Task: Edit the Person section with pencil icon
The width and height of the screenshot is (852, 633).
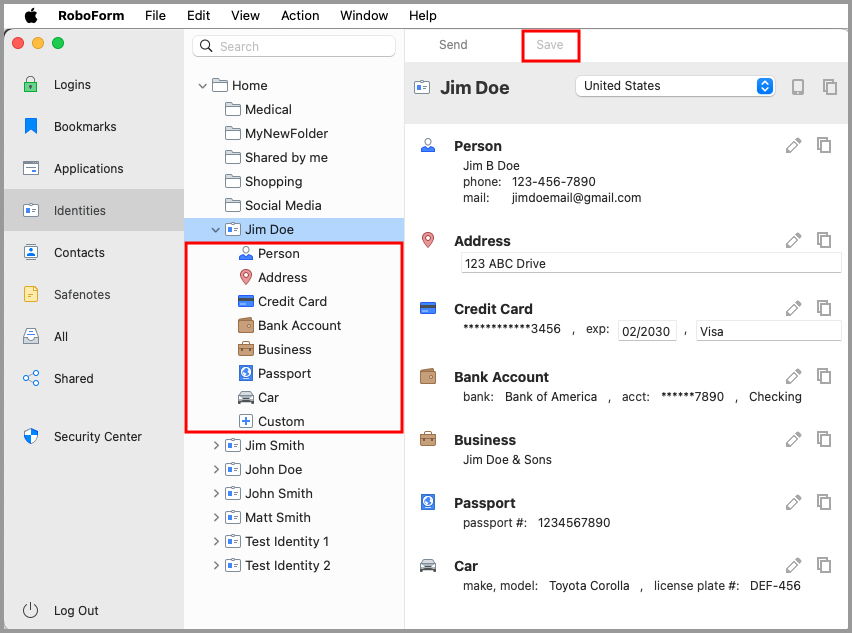Action: click(x=793, y=146)
